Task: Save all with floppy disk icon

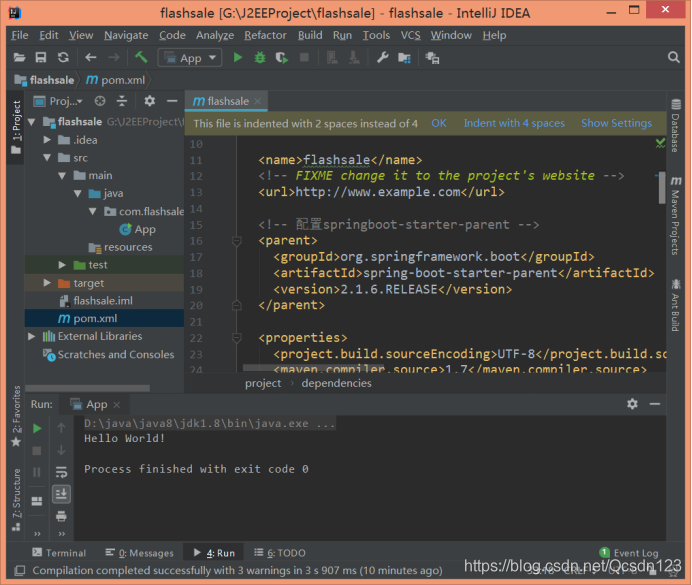Action: click(41, 57)
